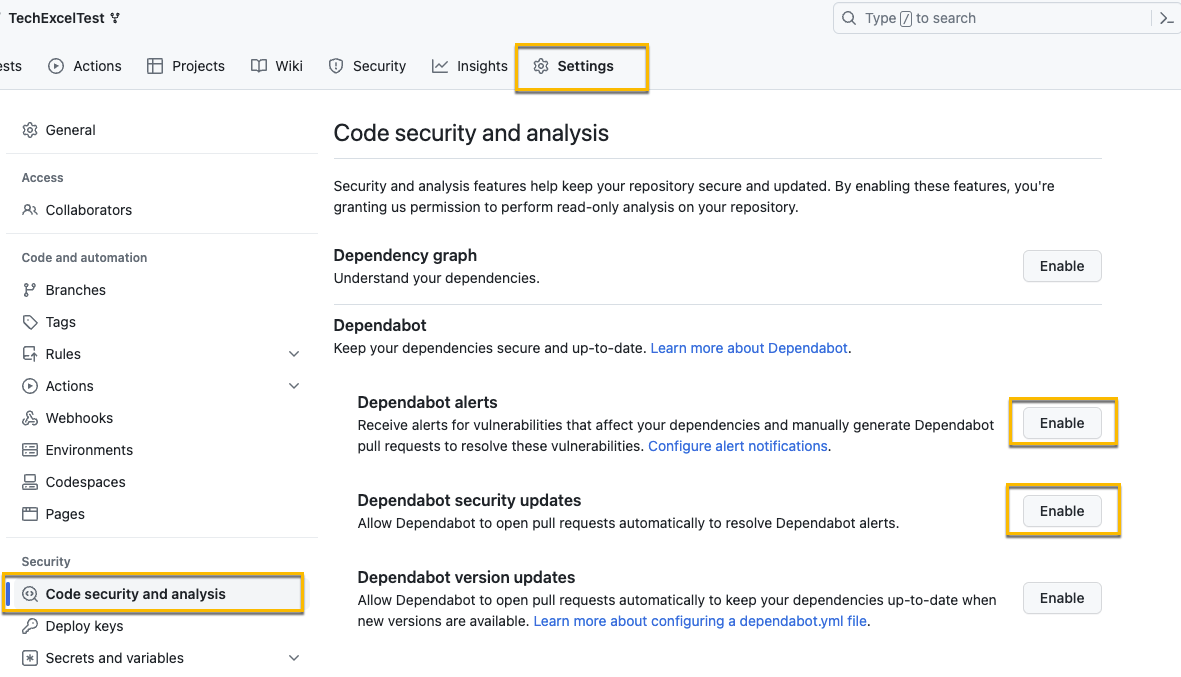Enable Dependency graph
This screenshot has height=677, width=1181.
pos(1061,266)
